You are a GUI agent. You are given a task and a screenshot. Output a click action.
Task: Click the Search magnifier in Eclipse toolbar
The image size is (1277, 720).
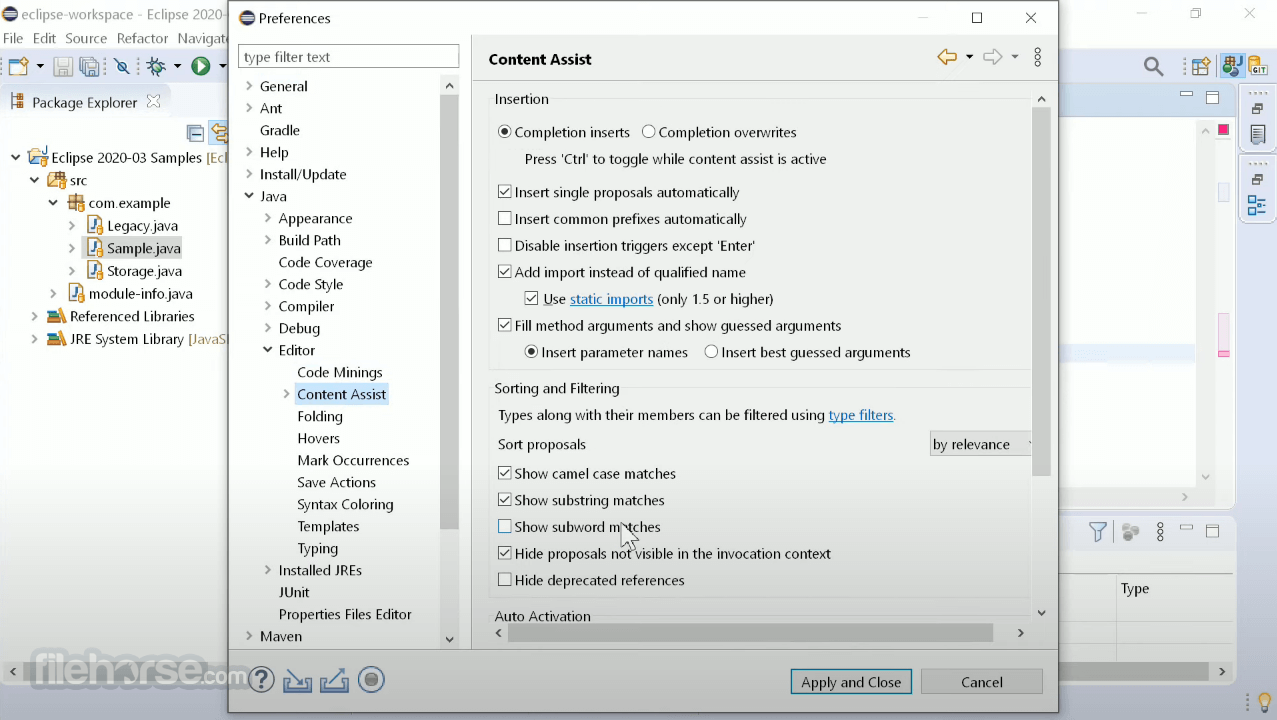pyautogui.click(x=1154, y=67)
